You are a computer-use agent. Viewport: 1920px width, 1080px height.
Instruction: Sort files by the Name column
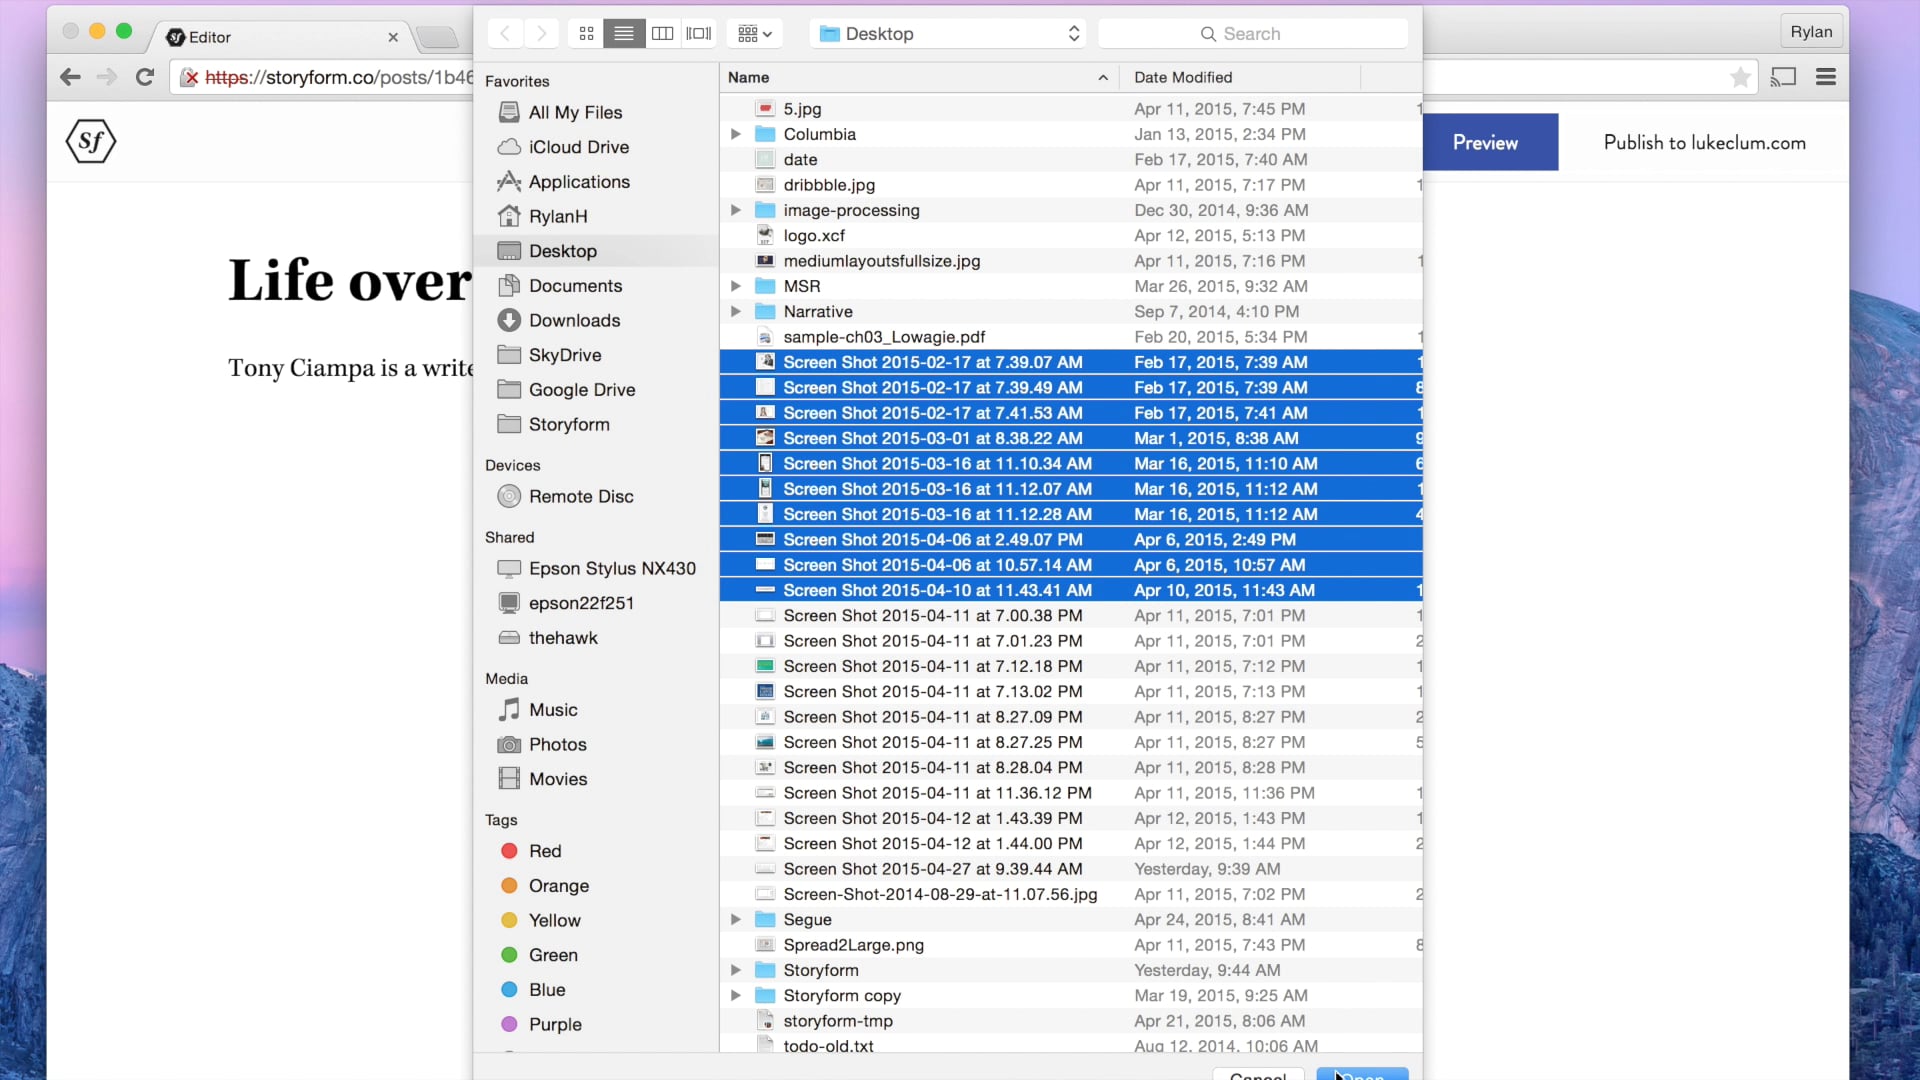tap(919, 78)
